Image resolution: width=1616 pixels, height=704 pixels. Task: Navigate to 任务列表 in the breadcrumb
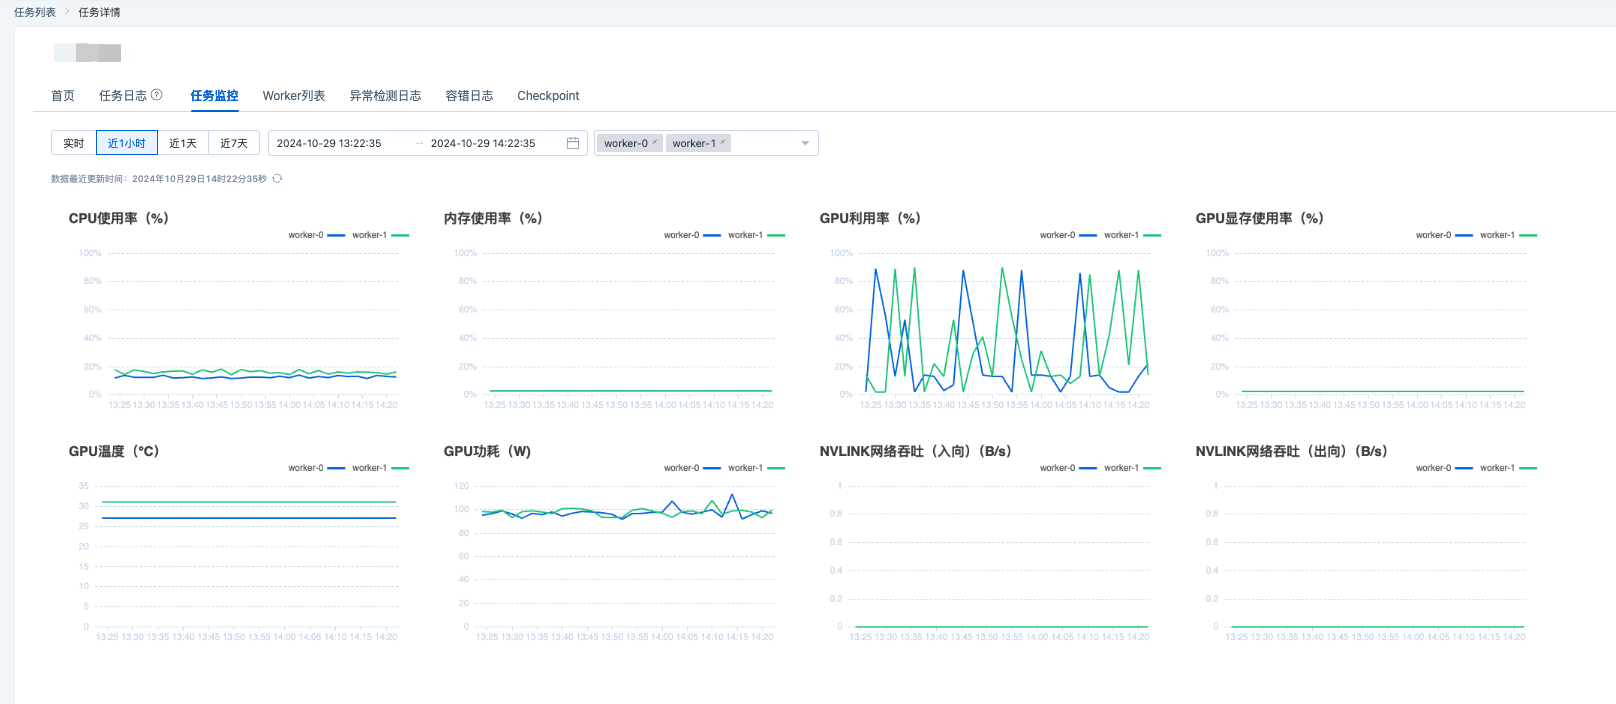pyautogui.click(x=35, y=12)
